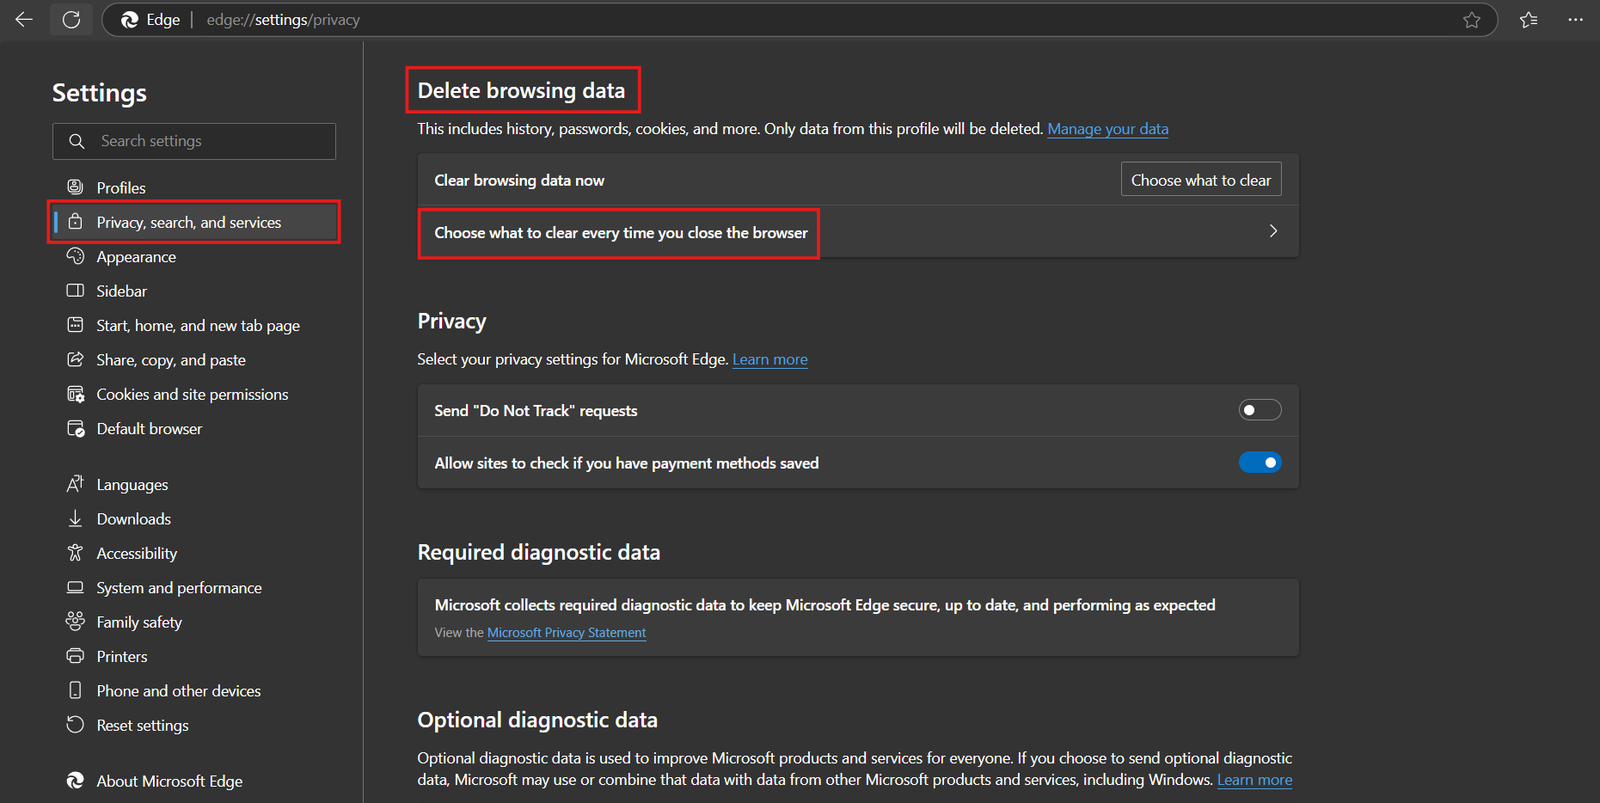This screenshot has width=1600, height=803.
Task: Open Appearance settings section
Action: [x=136, y=257]
